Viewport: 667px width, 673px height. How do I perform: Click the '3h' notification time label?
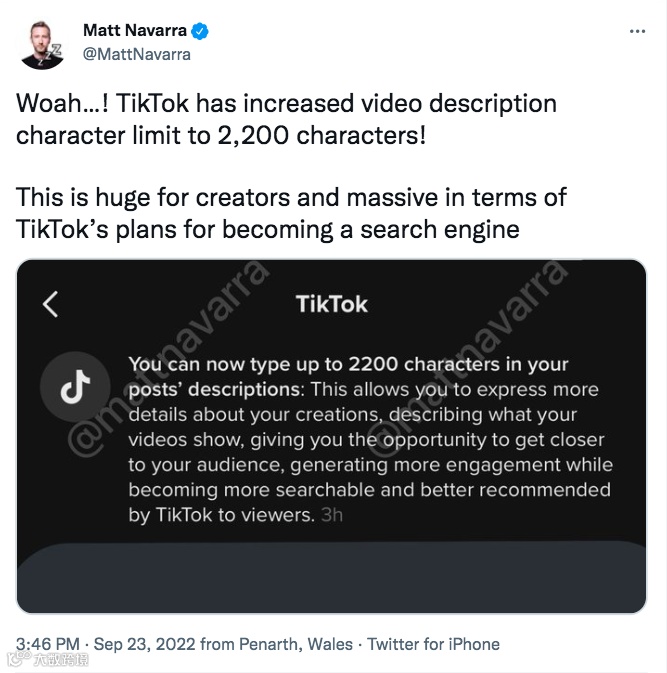(x=330, y=516)
